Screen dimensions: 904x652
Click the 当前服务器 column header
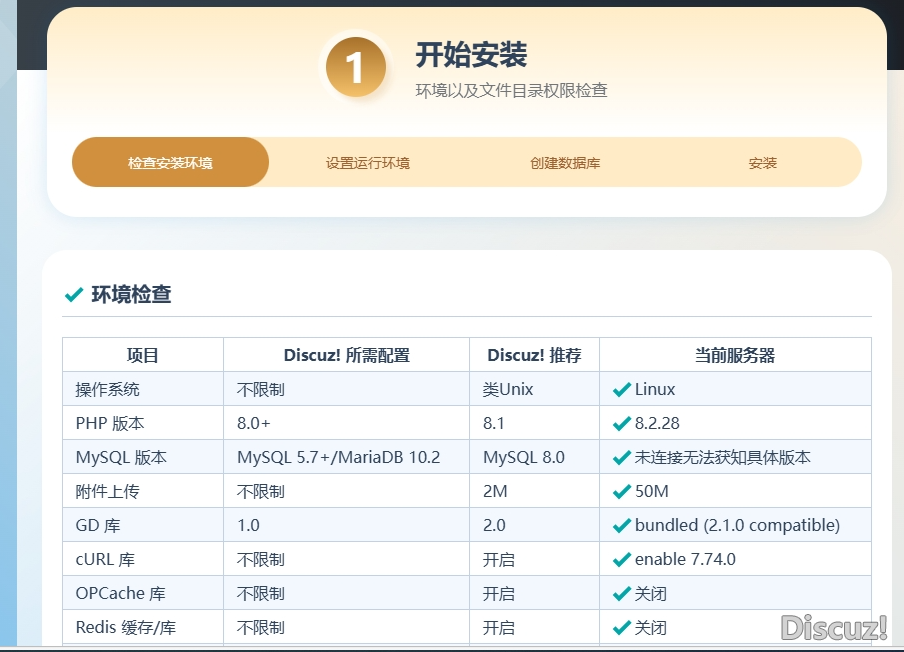(x=735, y=355)
